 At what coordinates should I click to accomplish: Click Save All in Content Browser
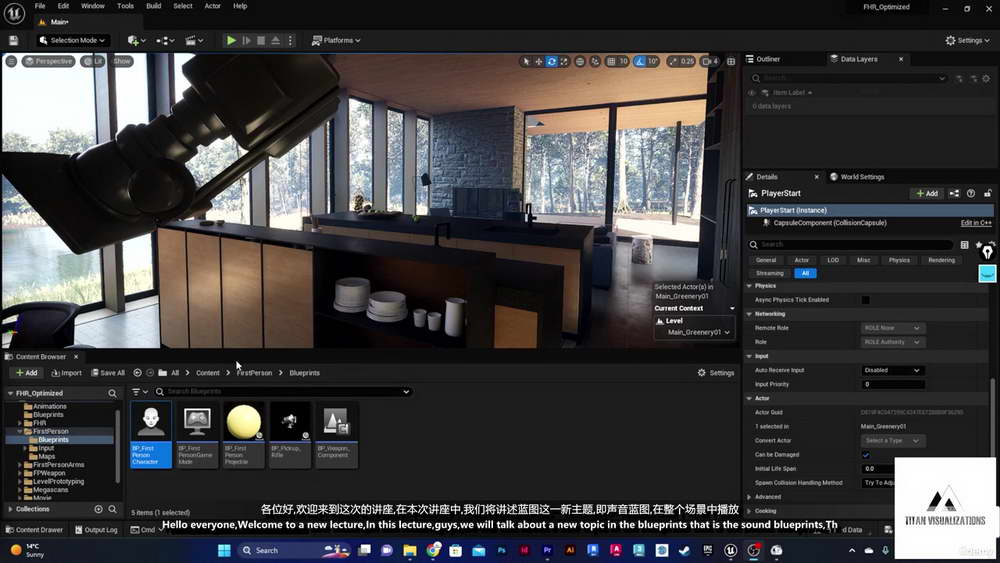click(x=108, y=373)
